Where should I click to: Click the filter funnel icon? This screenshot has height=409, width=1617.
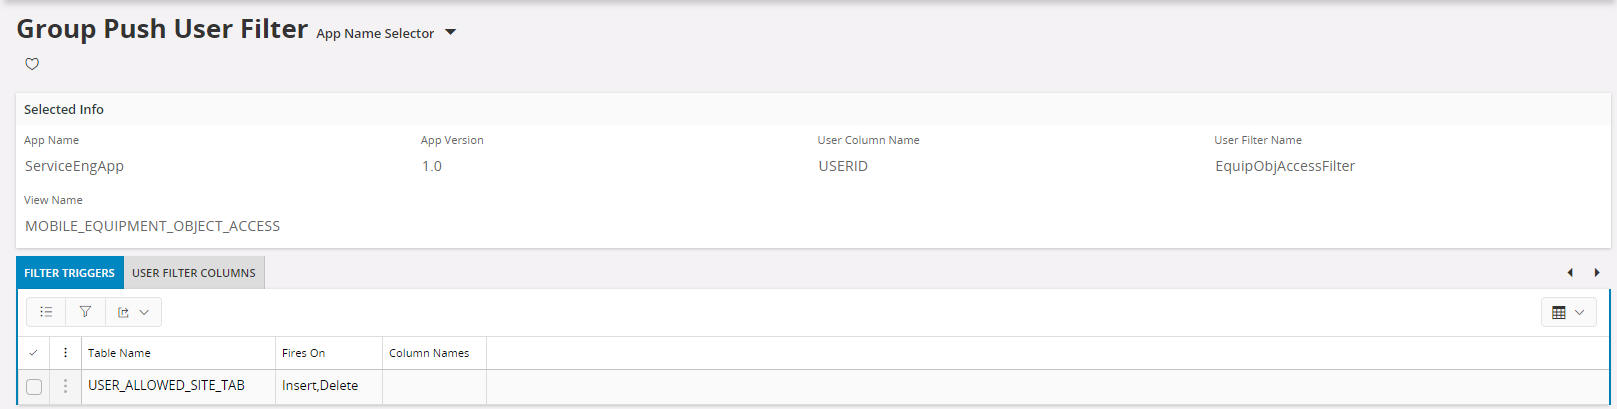tap(85, 312)
